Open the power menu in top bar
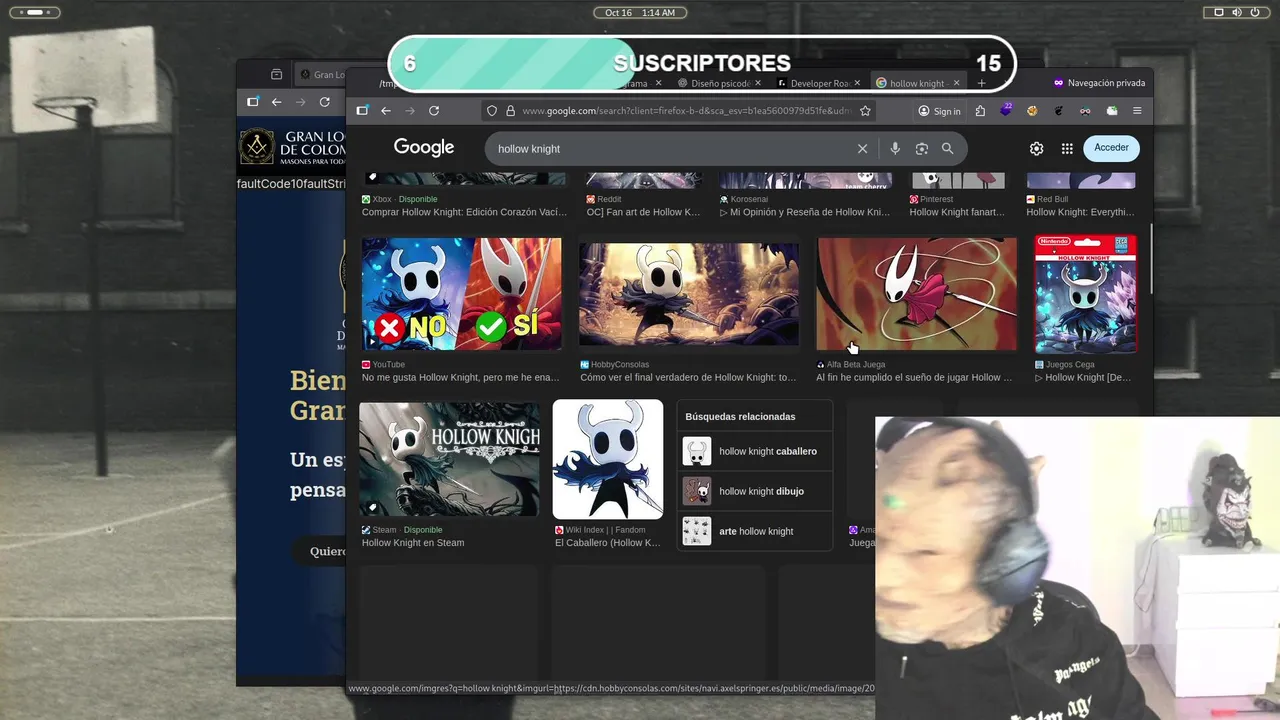The width and height of the screenshot is (1280, 720). click(x=1255, y=12)
